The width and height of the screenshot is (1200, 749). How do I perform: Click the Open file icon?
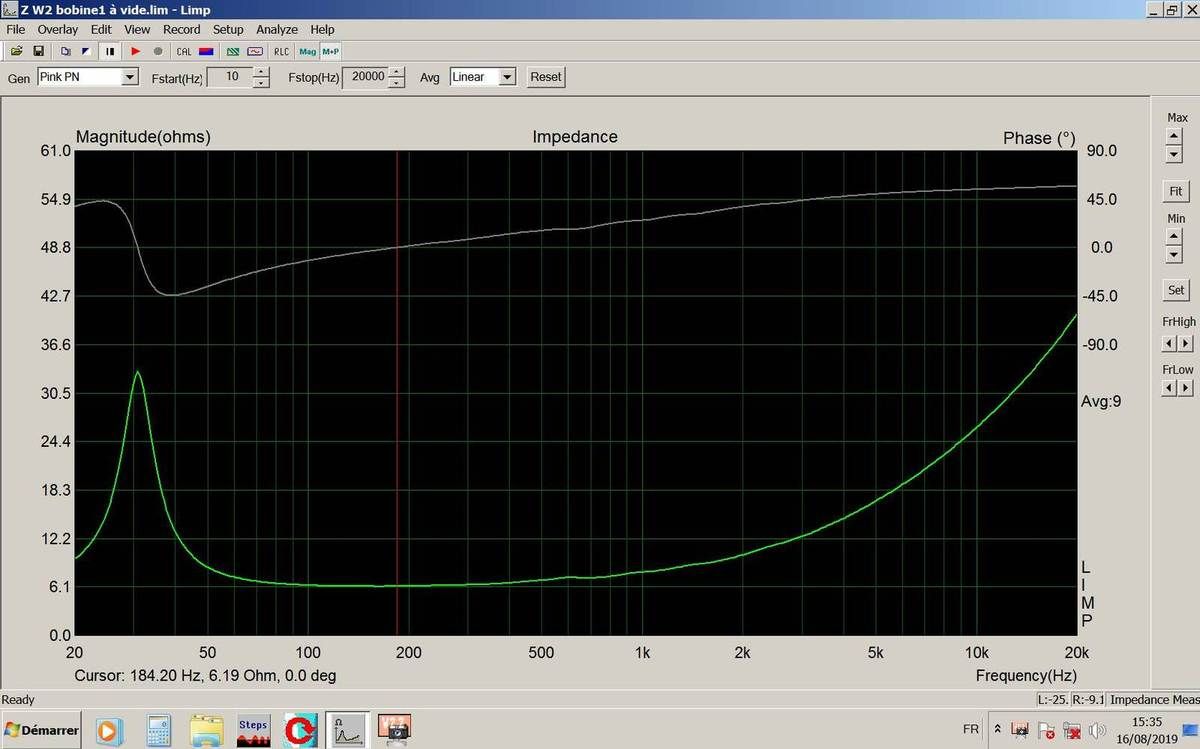point(16,51)
